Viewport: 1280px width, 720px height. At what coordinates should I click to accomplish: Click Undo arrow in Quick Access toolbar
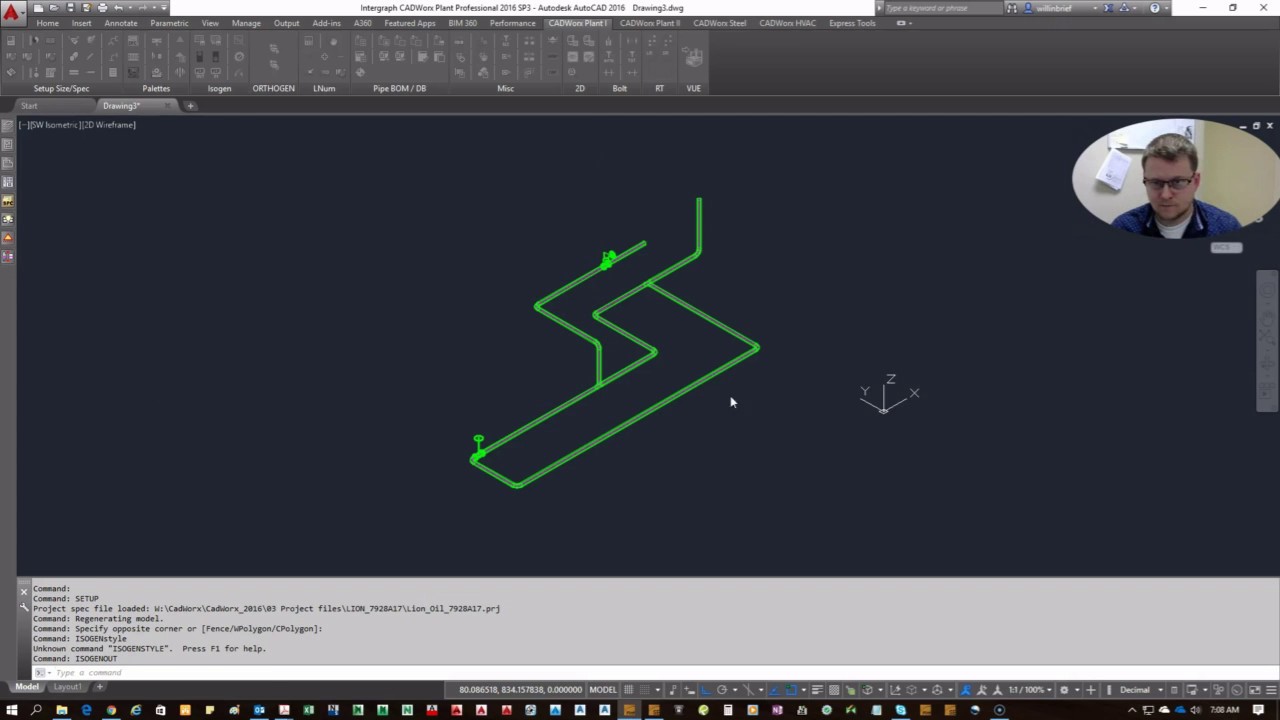click(118, 8)
